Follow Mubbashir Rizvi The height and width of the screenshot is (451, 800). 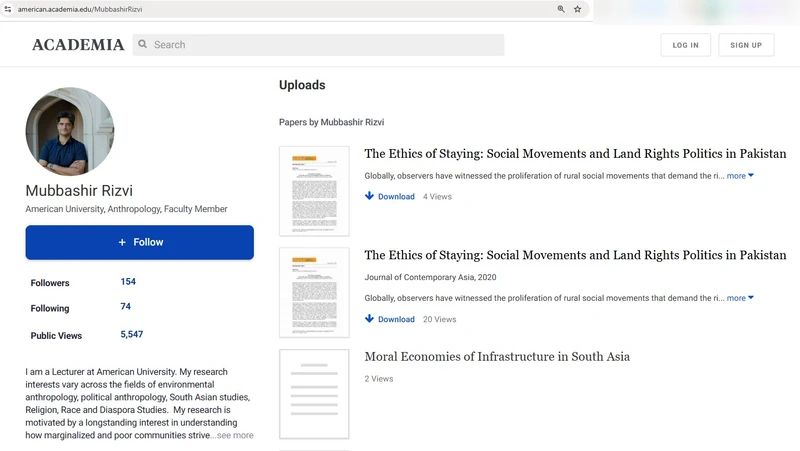click(x=140, y=242)
